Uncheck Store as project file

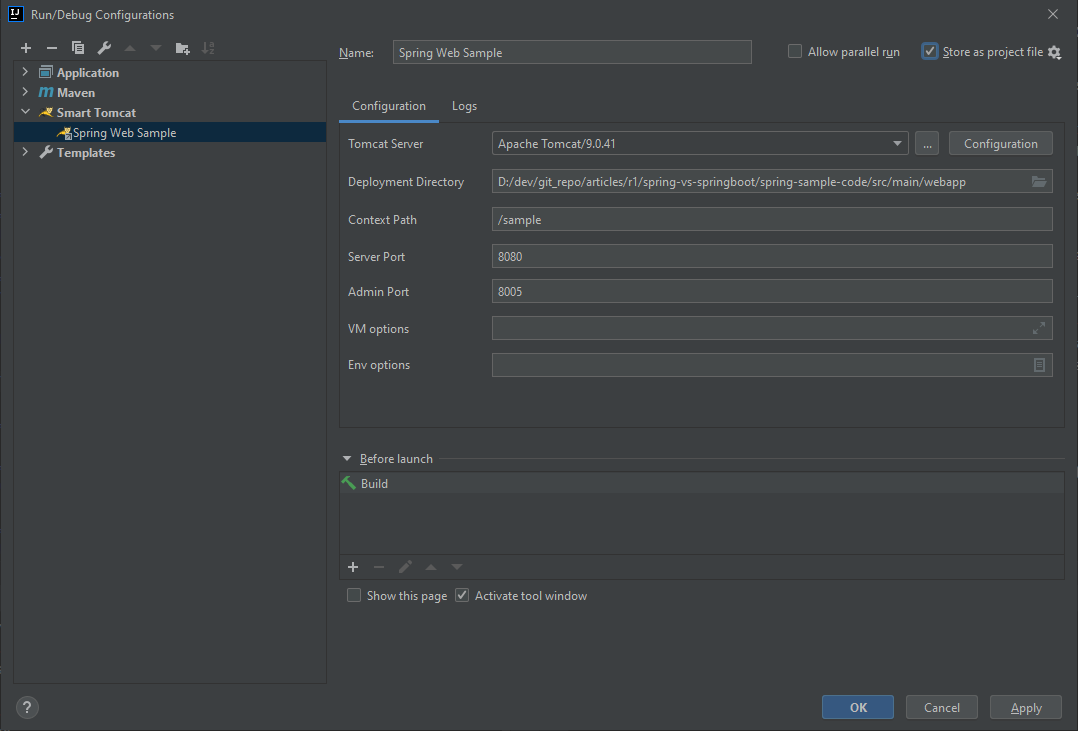pos(930,52)
